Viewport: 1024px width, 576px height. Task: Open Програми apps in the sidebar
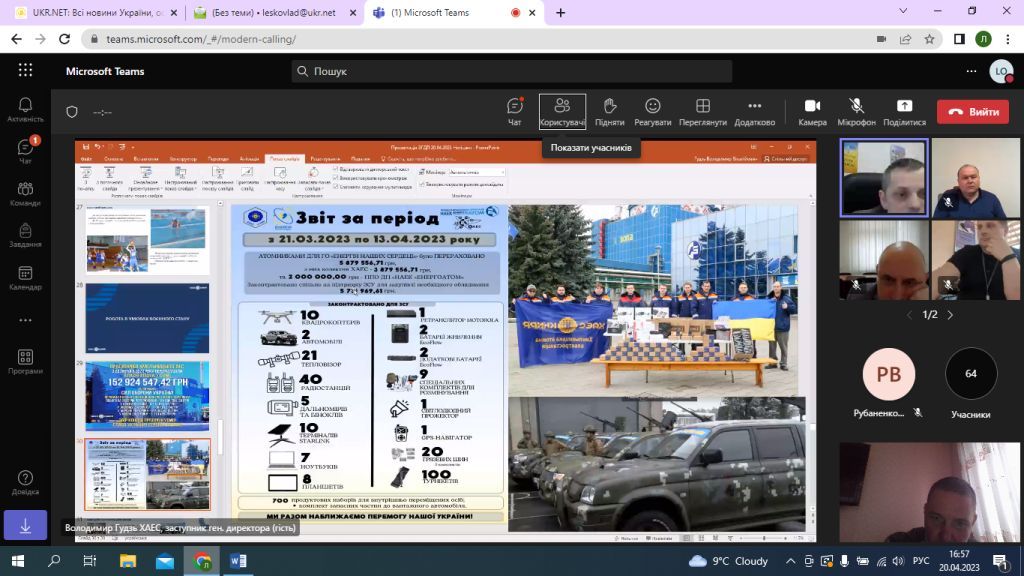pos(25,362)
